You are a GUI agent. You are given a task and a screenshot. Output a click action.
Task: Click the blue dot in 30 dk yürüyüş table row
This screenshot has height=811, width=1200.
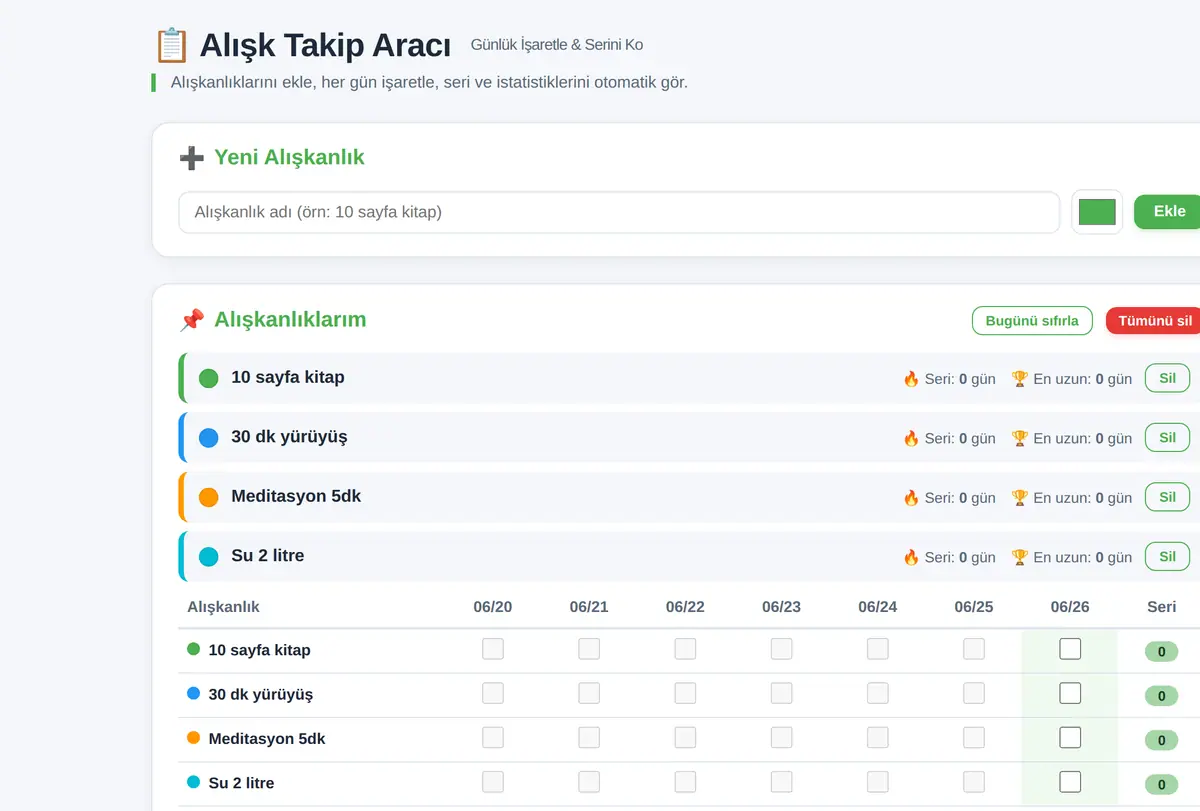pyautogui.click(x=194, y=693)
